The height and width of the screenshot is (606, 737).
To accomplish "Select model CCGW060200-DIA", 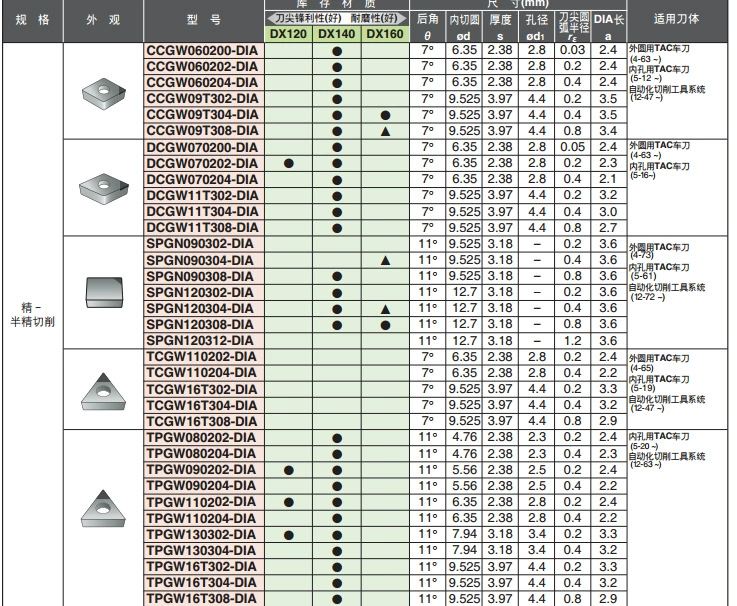I will pyautogui.click(x=203, y=51).
